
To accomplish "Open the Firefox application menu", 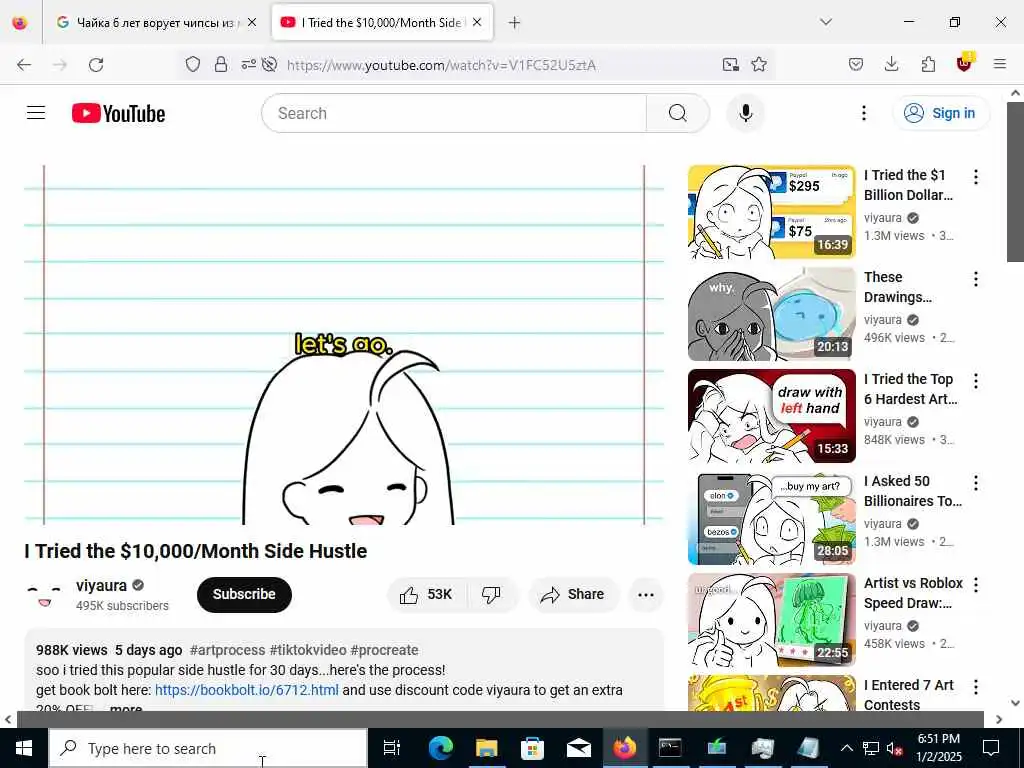I will pyautogui.click(x=1000, y=64).
